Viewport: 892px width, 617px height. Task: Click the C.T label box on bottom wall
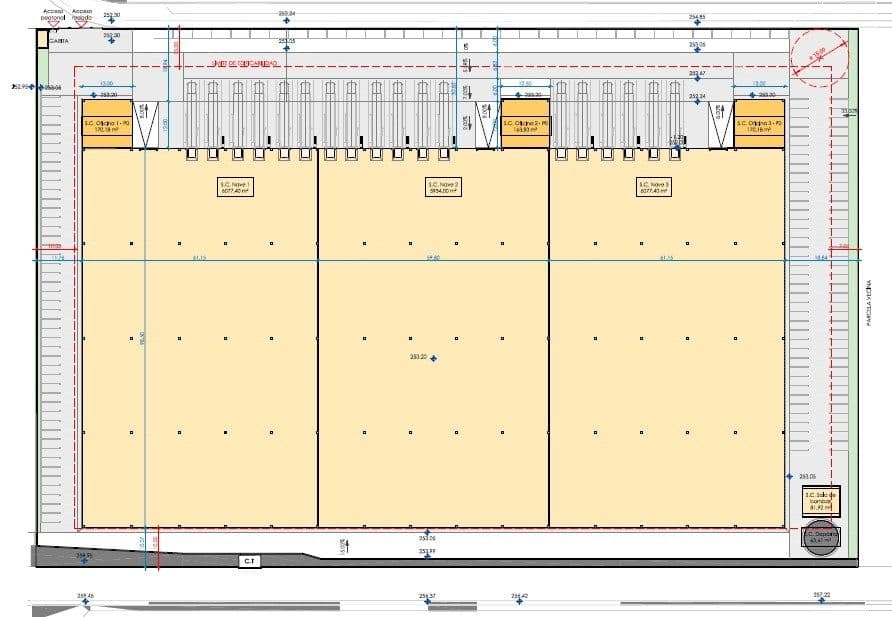point(249,561)
